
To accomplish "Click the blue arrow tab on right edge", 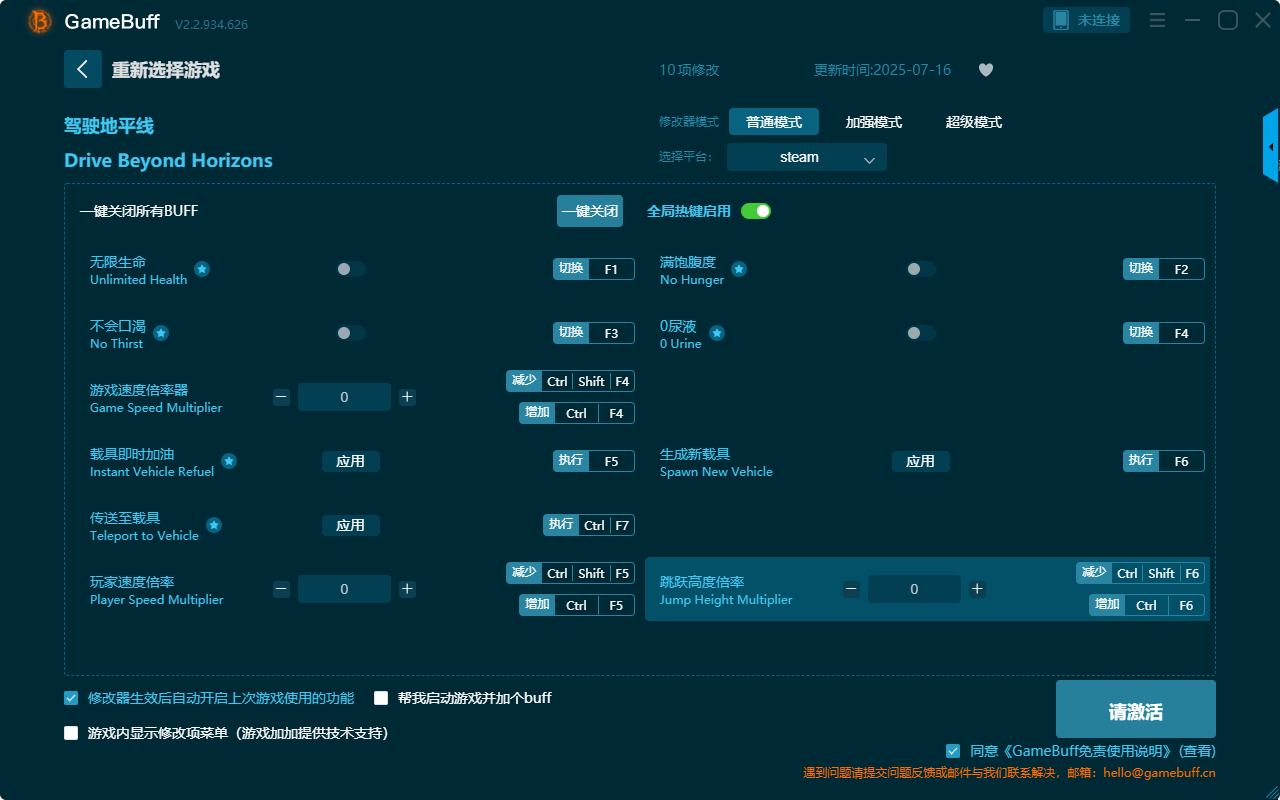I will (1272, 145).
